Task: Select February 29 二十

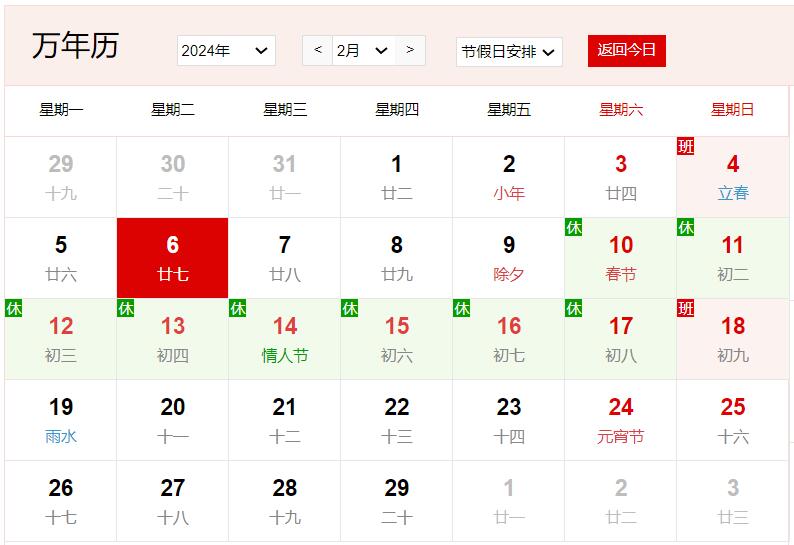Action: pos(396,501)
